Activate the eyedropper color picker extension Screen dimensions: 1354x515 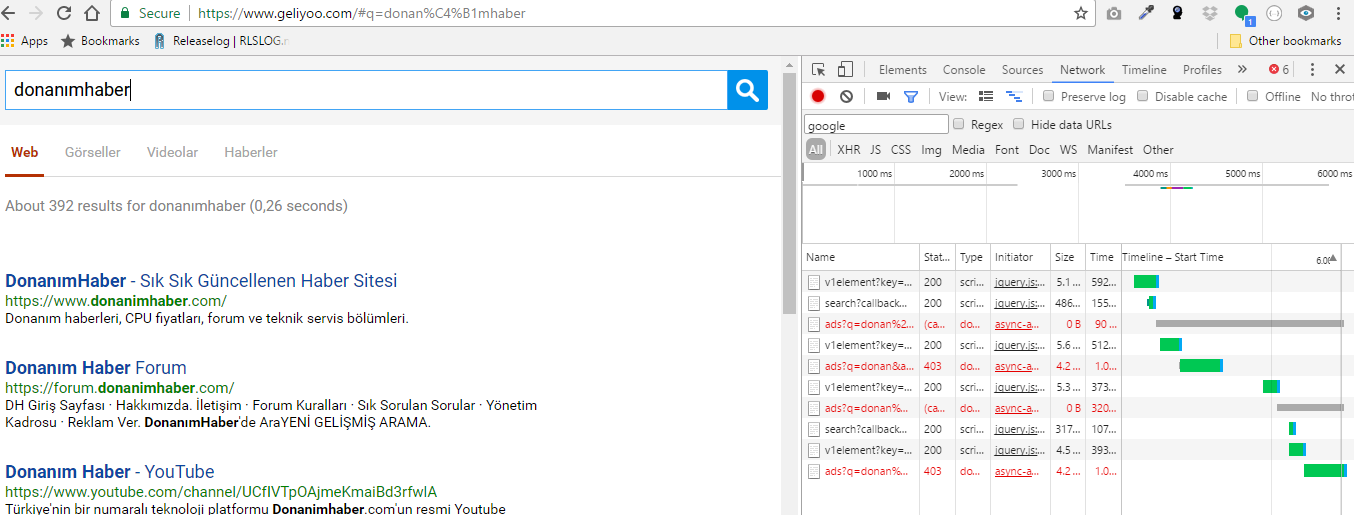(1146, 13)
